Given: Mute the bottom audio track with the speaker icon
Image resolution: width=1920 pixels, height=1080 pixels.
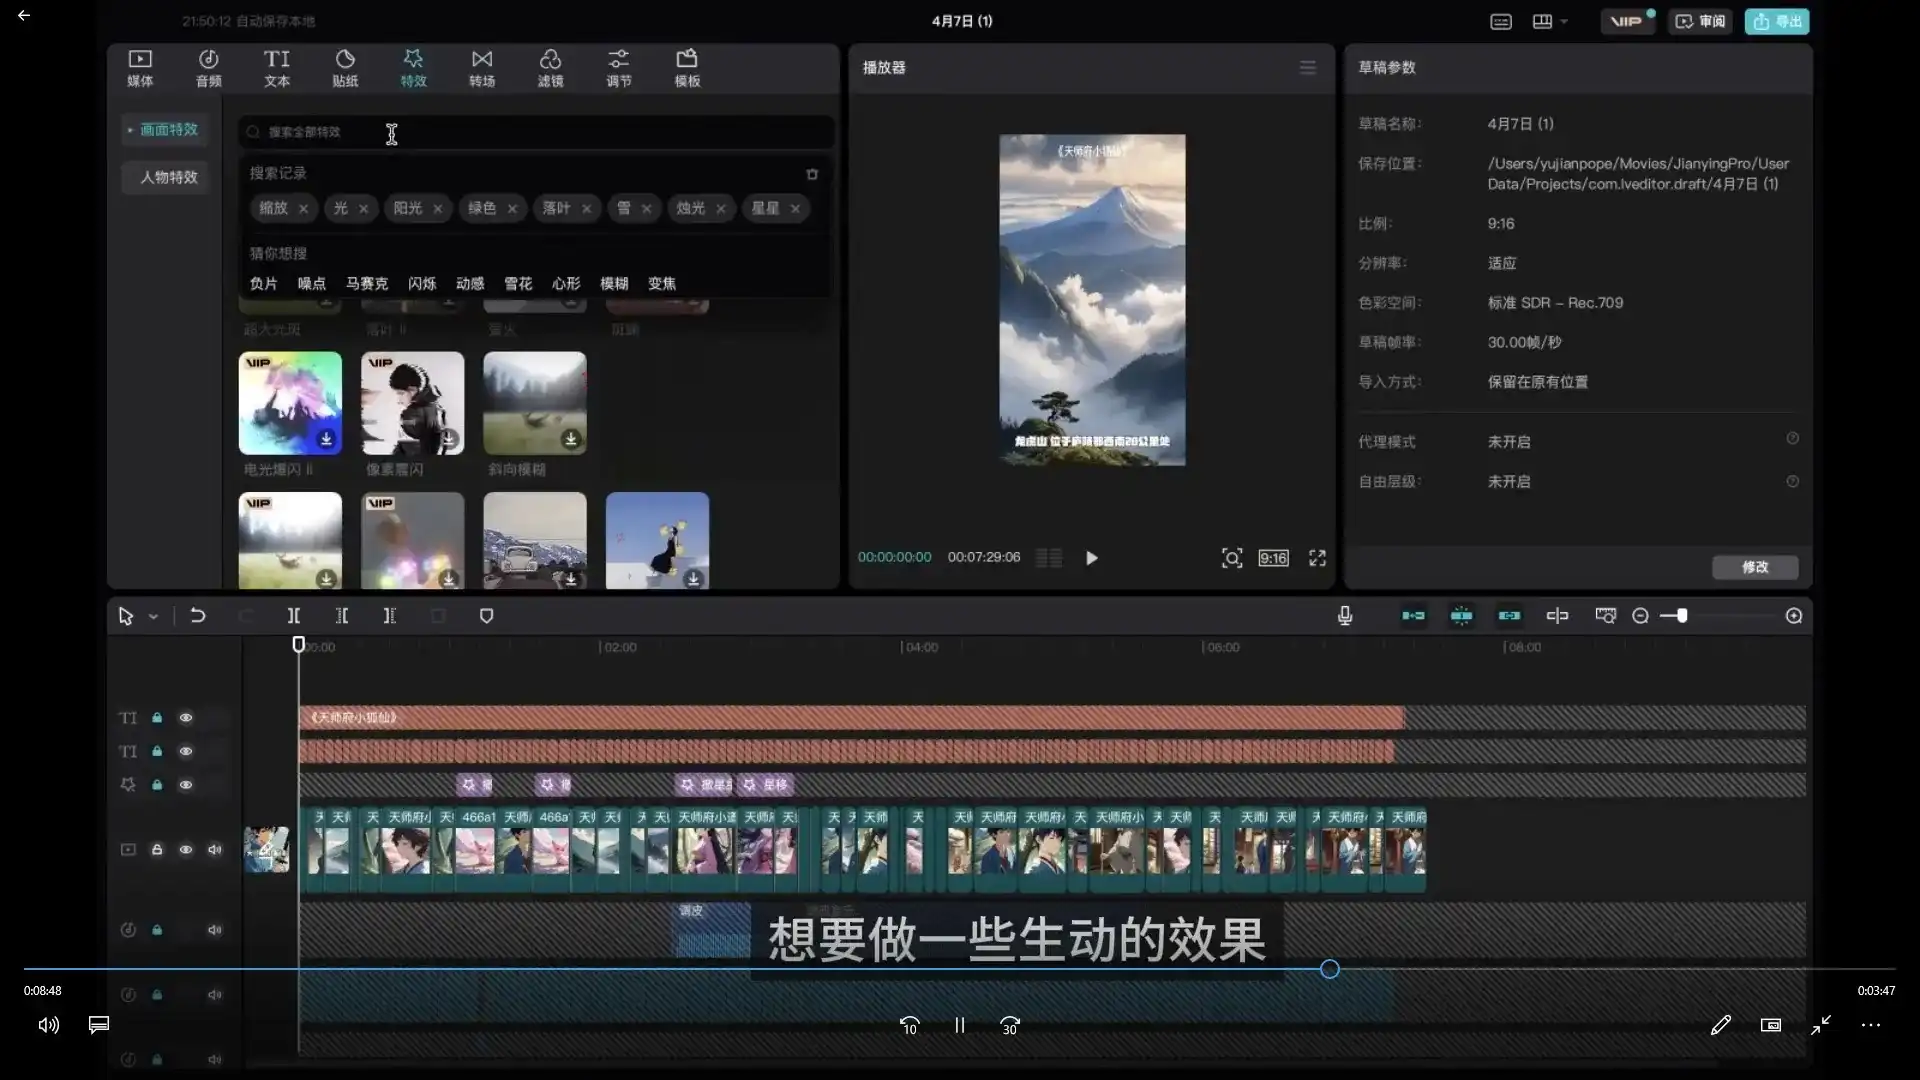Looking at the screenshot, I should click(x=215, y=1059).
